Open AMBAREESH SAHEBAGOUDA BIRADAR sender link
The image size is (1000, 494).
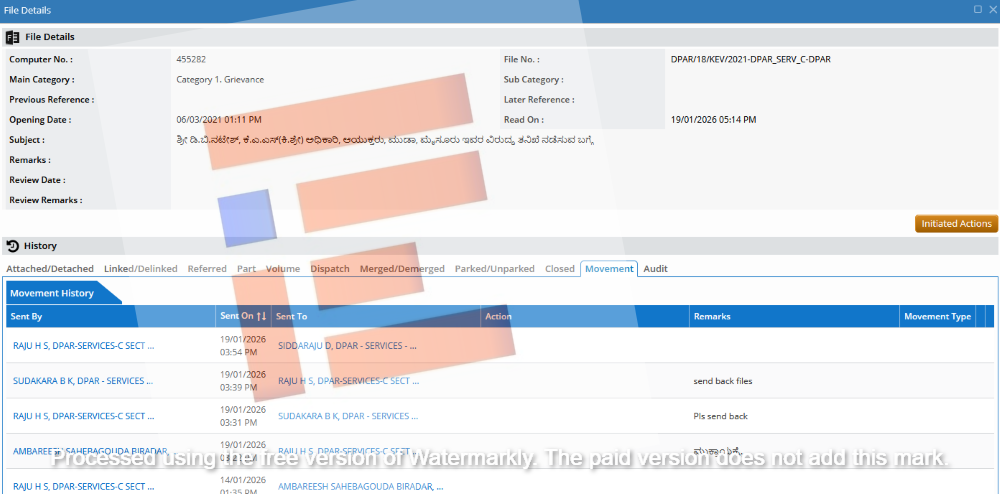pos(90,451)
